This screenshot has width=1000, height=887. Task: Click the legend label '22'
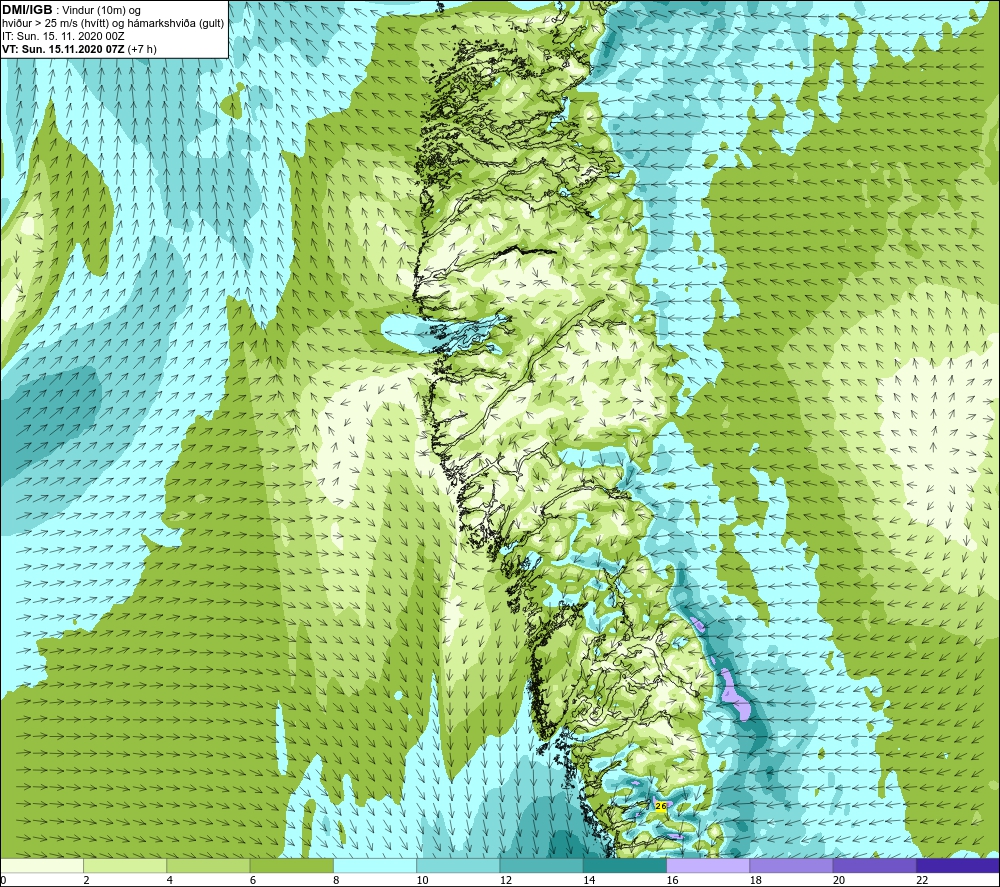tap(922, 880)
